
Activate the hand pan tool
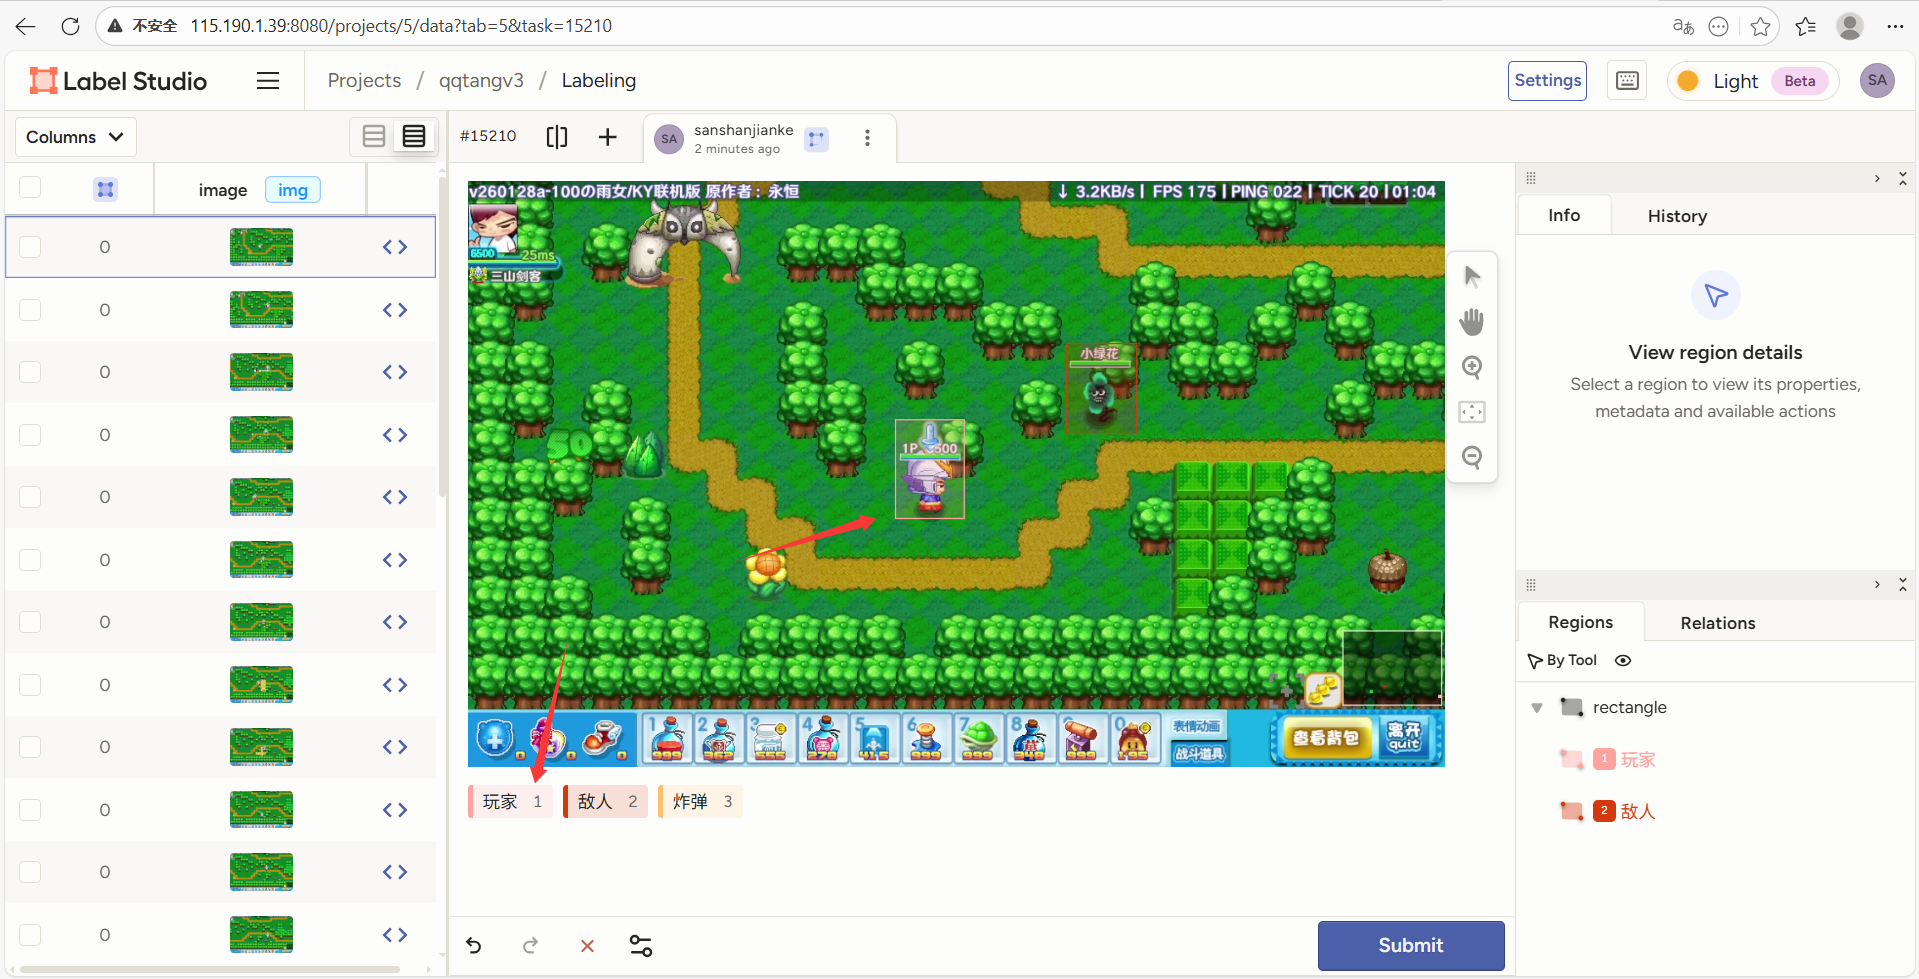point(1471,322)
